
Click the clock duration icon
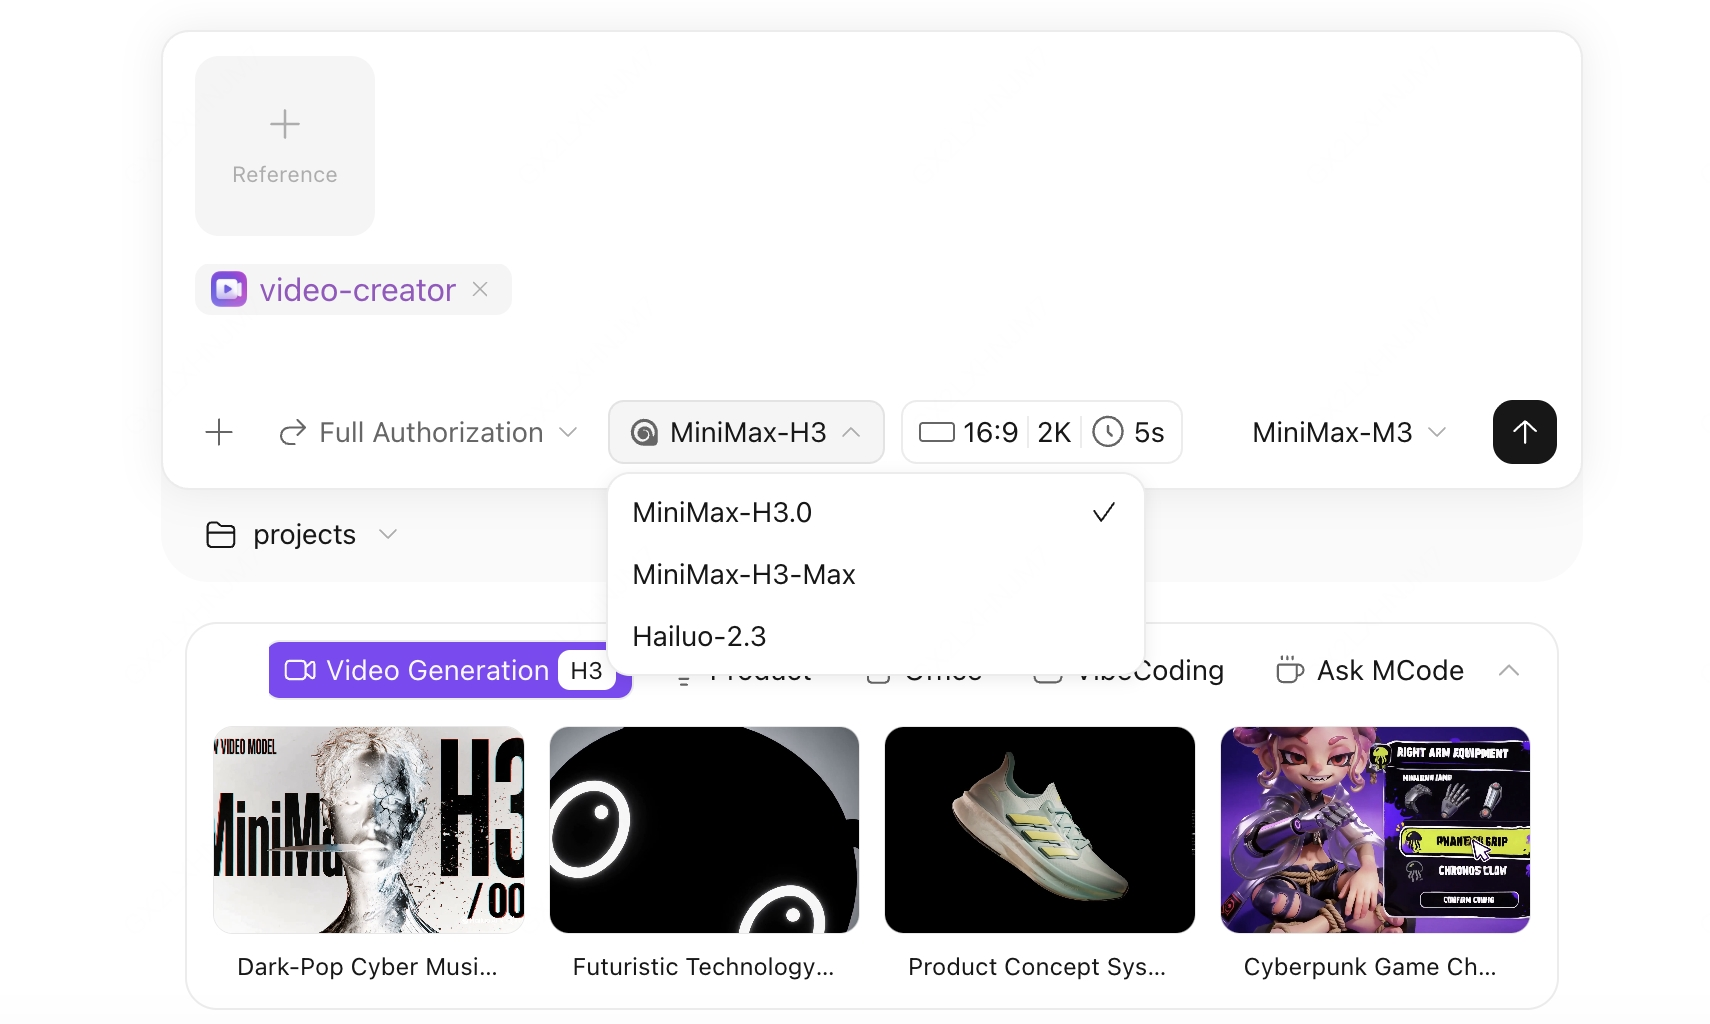point(1108,432)
